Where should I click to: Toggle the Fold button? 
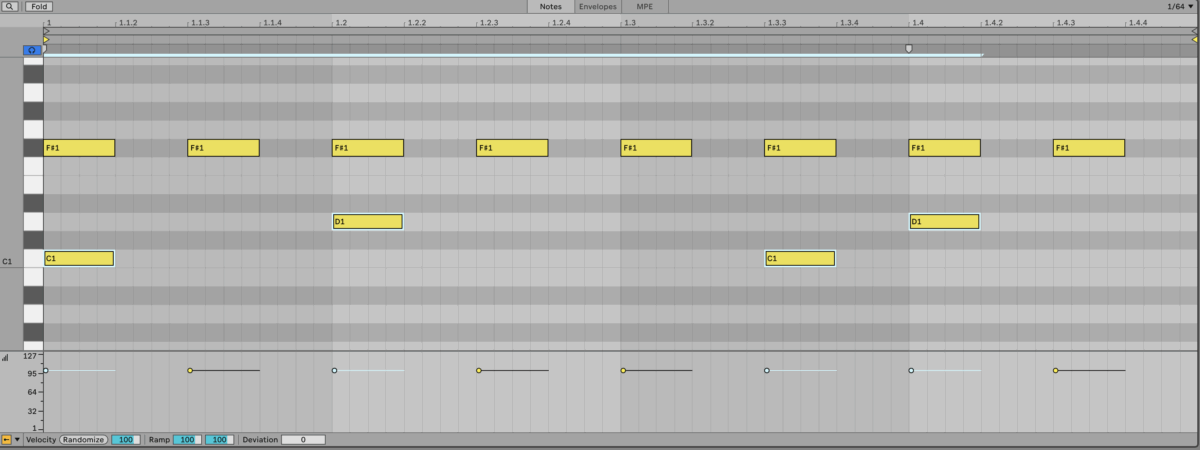pos(38,6)
